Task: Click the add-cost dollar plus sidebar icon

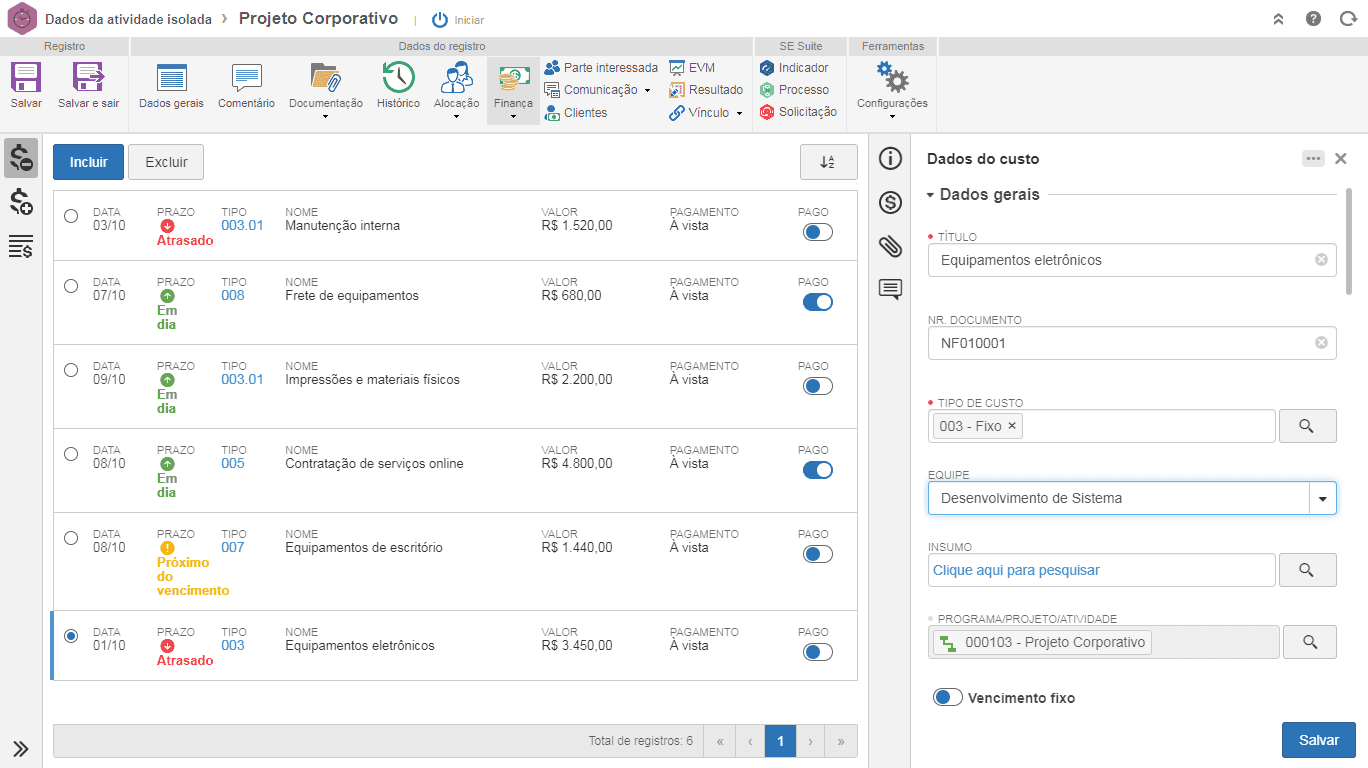Action: click(x=21, y=202)
